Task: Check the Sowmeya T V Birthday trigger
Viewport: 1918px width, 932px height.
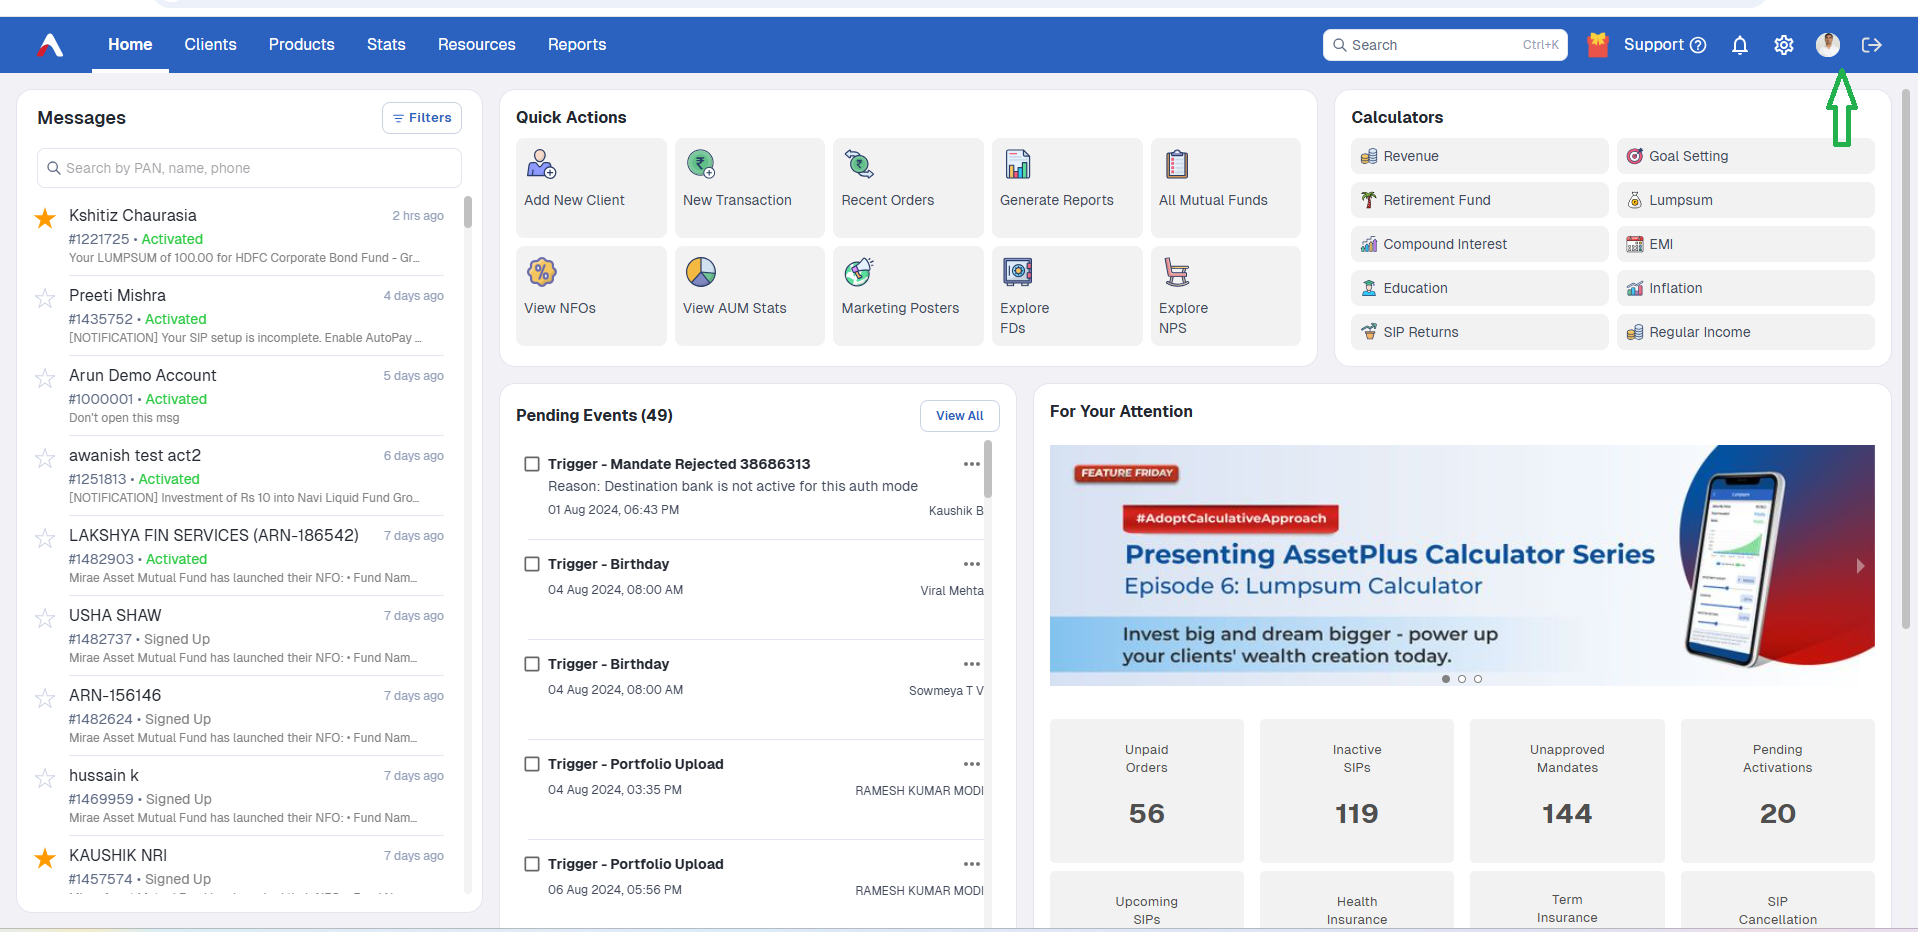Action: click(x=532, y=664)
